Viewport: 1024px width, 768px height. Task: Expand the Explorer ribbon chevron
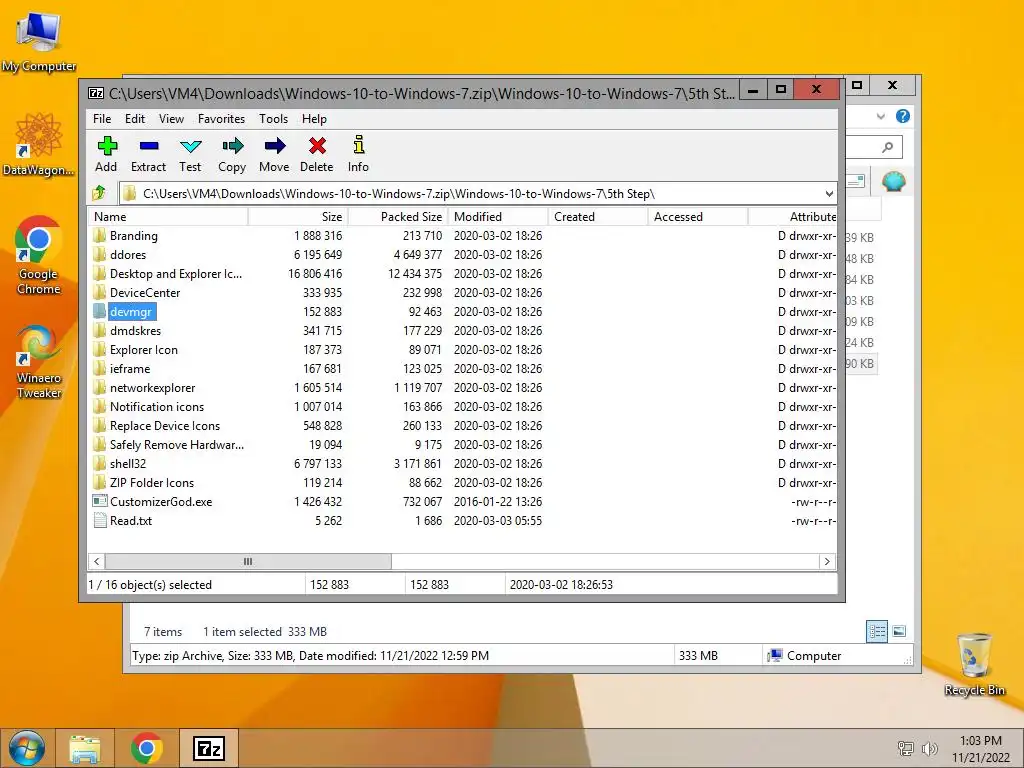(880, 116)
